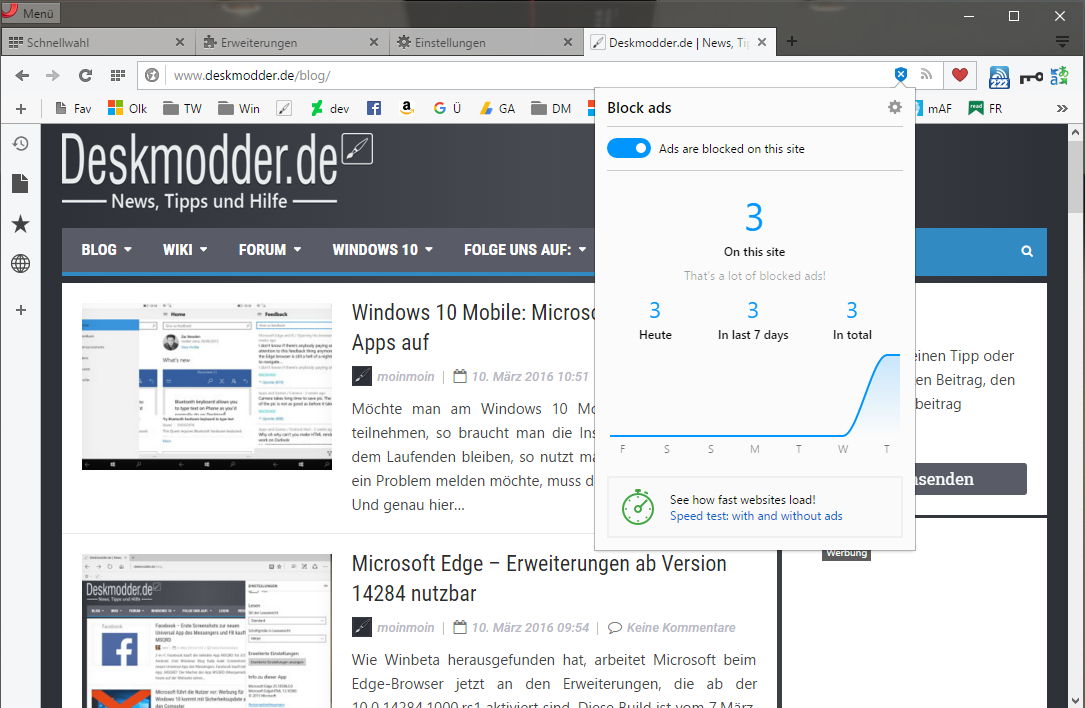
Task: Click the site search magnifier icon
Action: tap(1027, 252)
